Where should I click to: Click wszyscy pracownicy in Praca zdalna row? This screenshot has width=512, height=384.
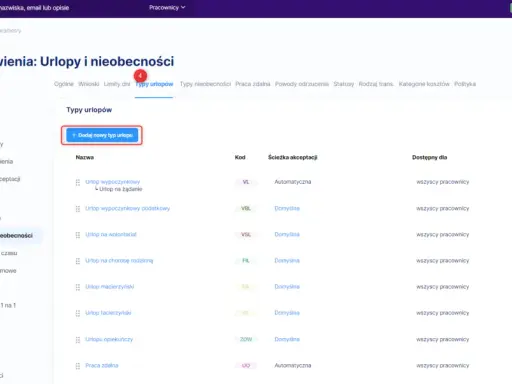(443, 365)
